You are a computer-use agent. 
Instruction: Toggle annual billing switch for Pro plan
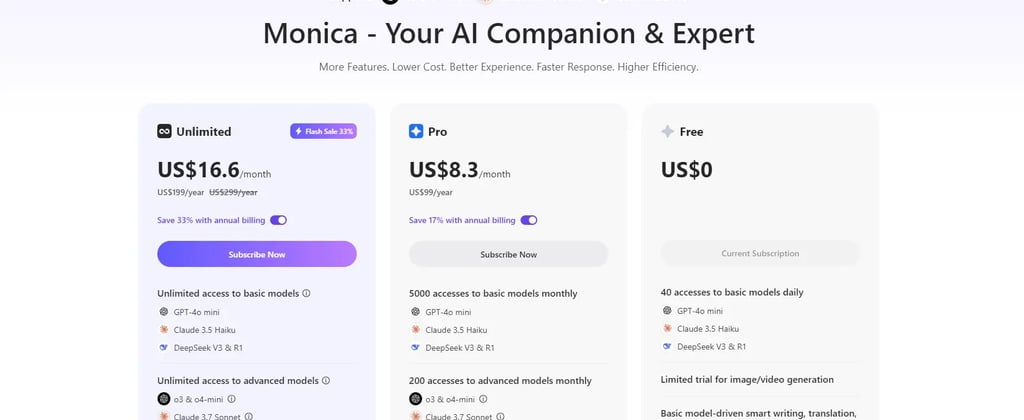529,220
